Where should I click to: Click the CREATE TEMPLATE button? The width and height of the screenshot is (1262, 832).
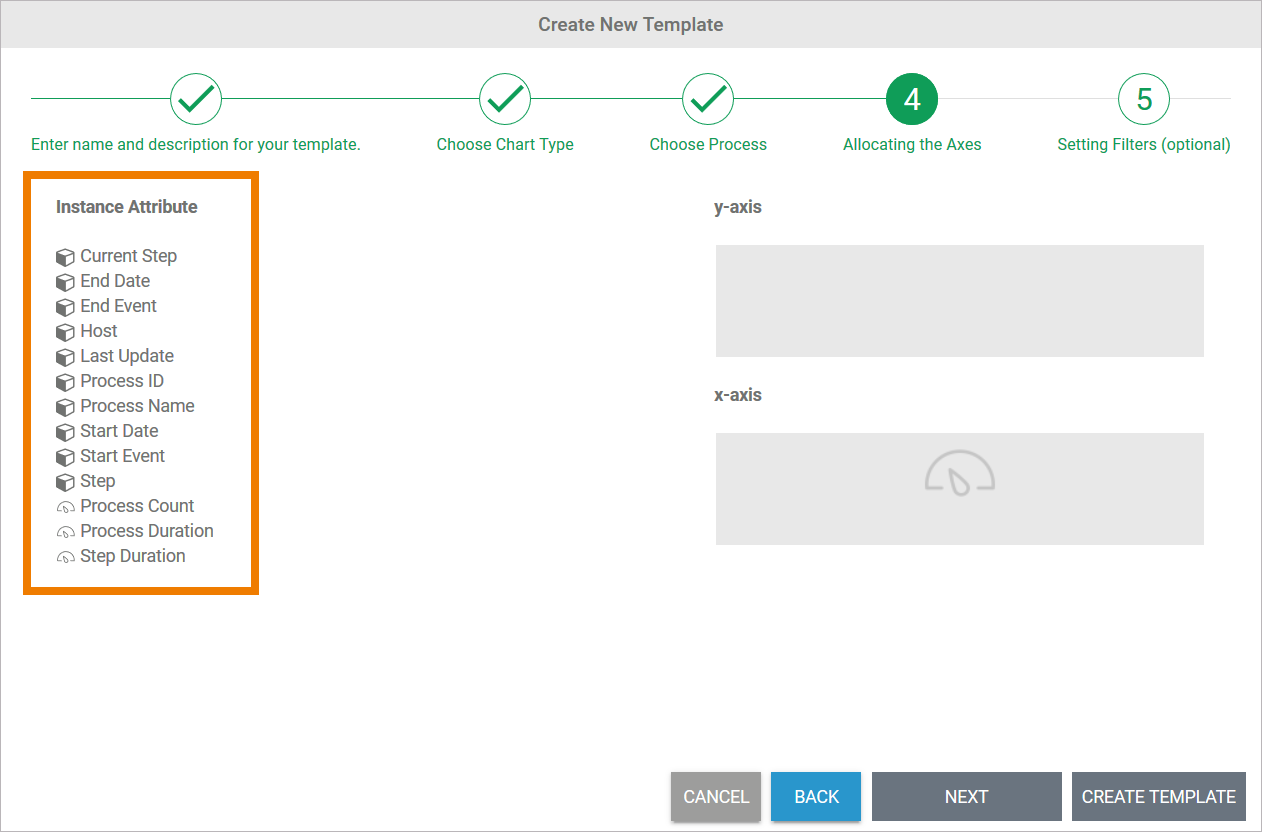tap(1158, 797)
